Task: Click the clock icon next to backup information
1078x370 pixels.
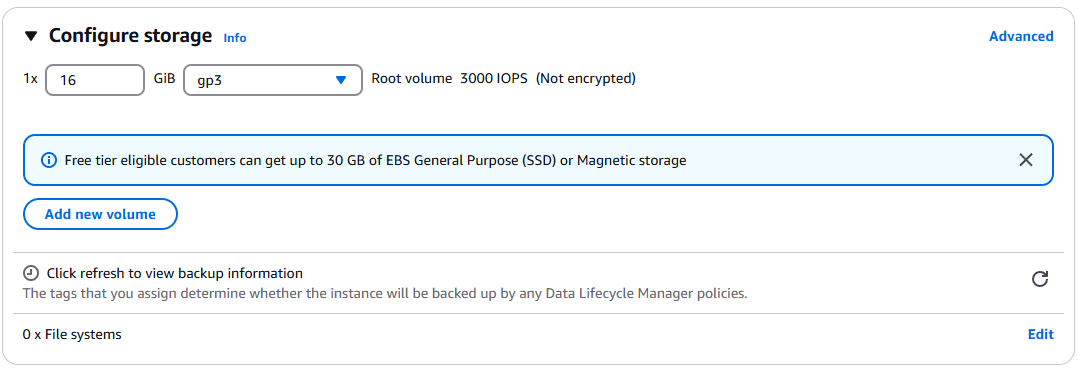Action: click(x=31, y=273)
